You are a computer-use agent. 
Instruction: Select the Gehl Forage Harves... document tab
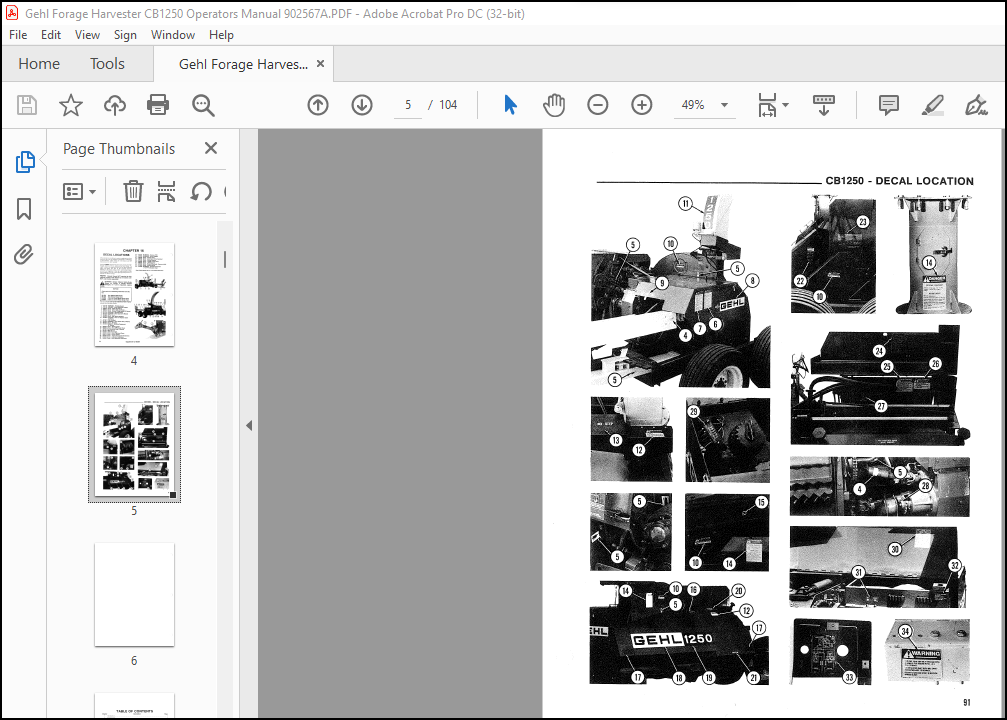tap(243, 64)
